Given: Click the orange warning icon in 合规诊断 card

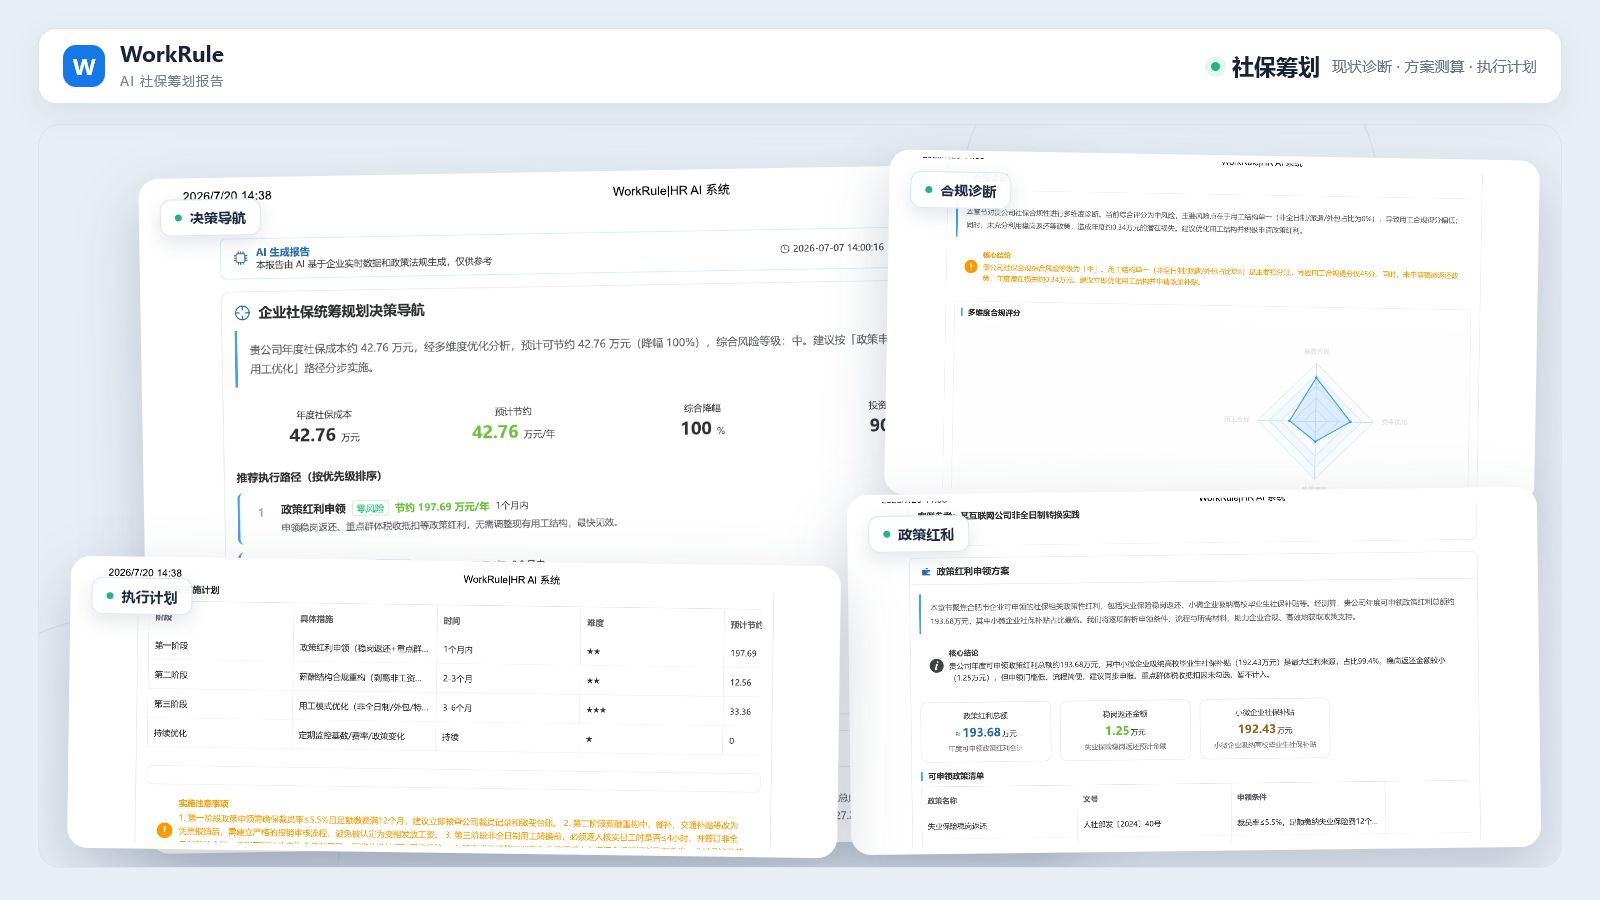Looking at the screenshot, I should 970,266.
